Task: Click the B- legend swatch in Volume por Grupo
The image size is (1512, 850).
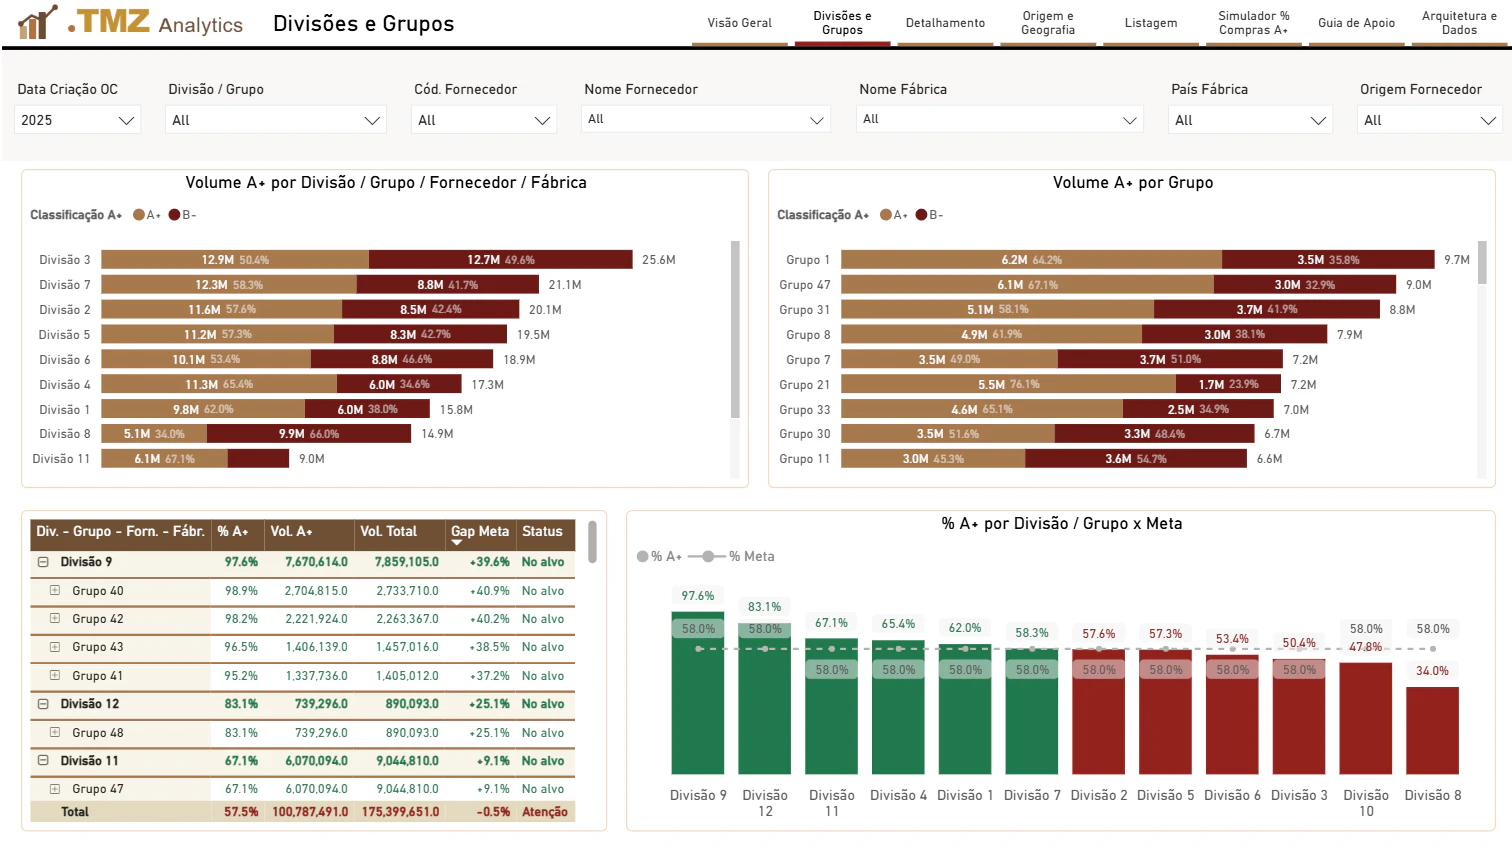Action: pos(921,215)
